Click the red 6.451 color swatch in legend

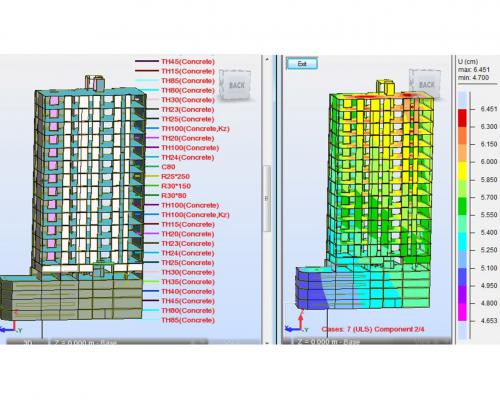pos(462,118)
